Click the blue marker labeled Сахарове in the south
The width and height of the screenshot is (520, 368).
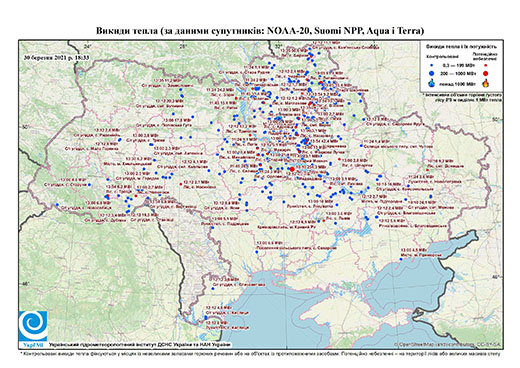(257, 252)
